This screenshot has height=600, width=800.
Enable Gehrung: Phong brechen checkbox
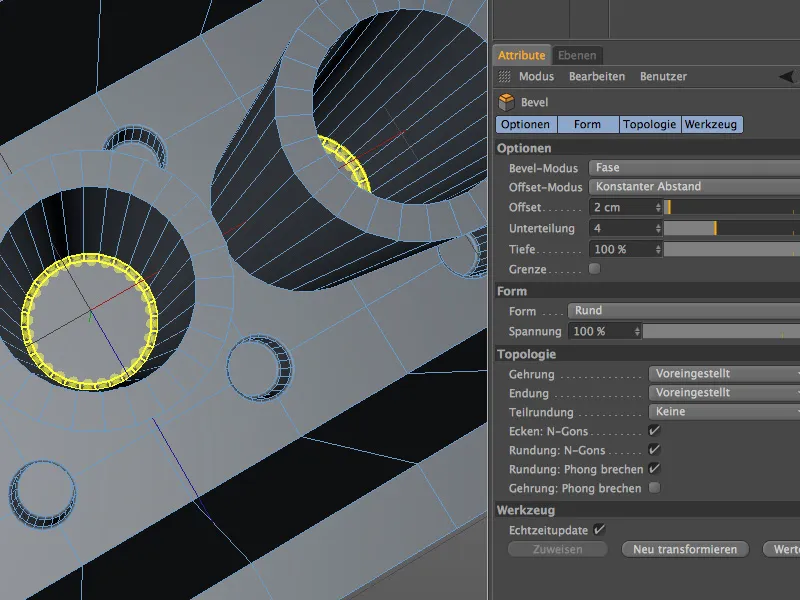point(654,488)
